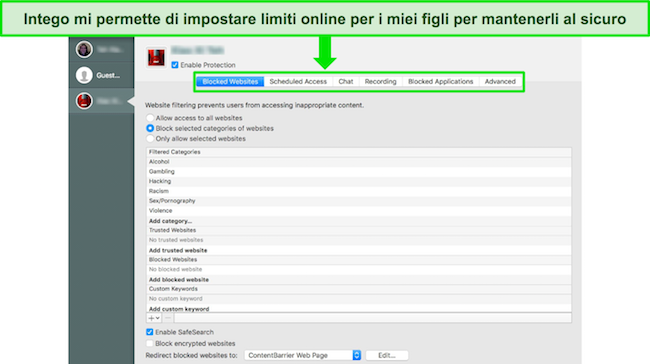
Task: Switch to the Blocked Websites tab
Action: (x=230, y=82)
